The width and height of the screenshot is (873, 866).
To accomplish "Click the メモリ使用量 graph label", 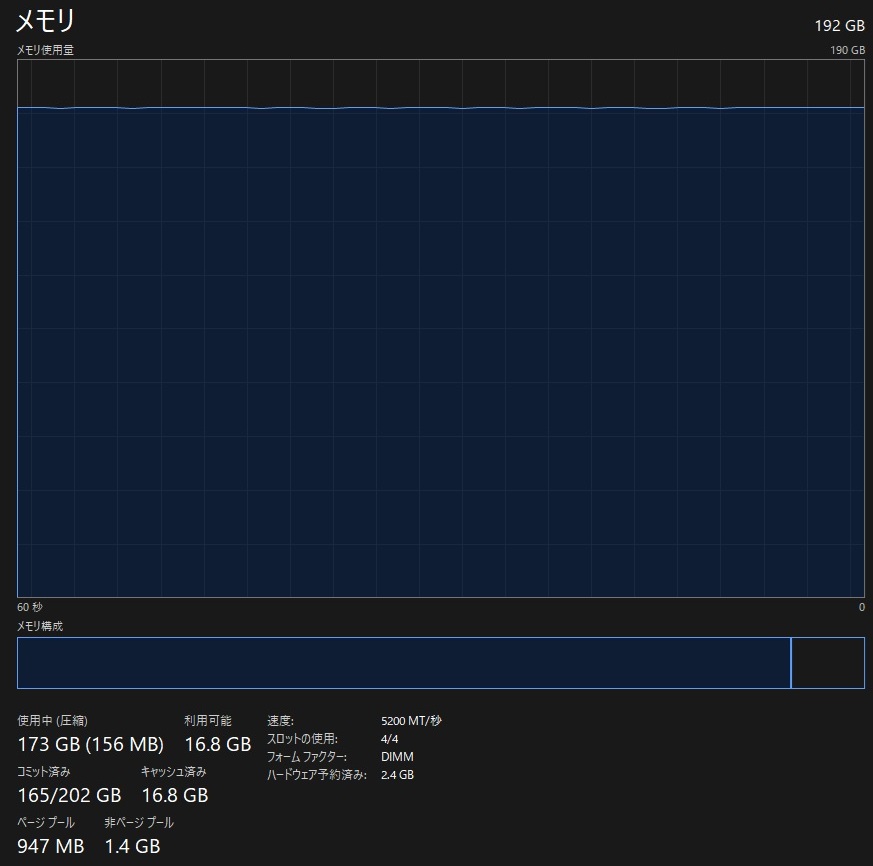I will click(45, 50).
